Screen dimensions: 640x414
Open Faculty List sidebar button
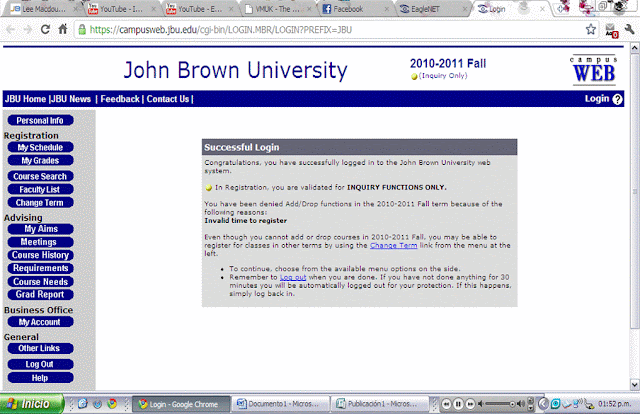(40, 189)
